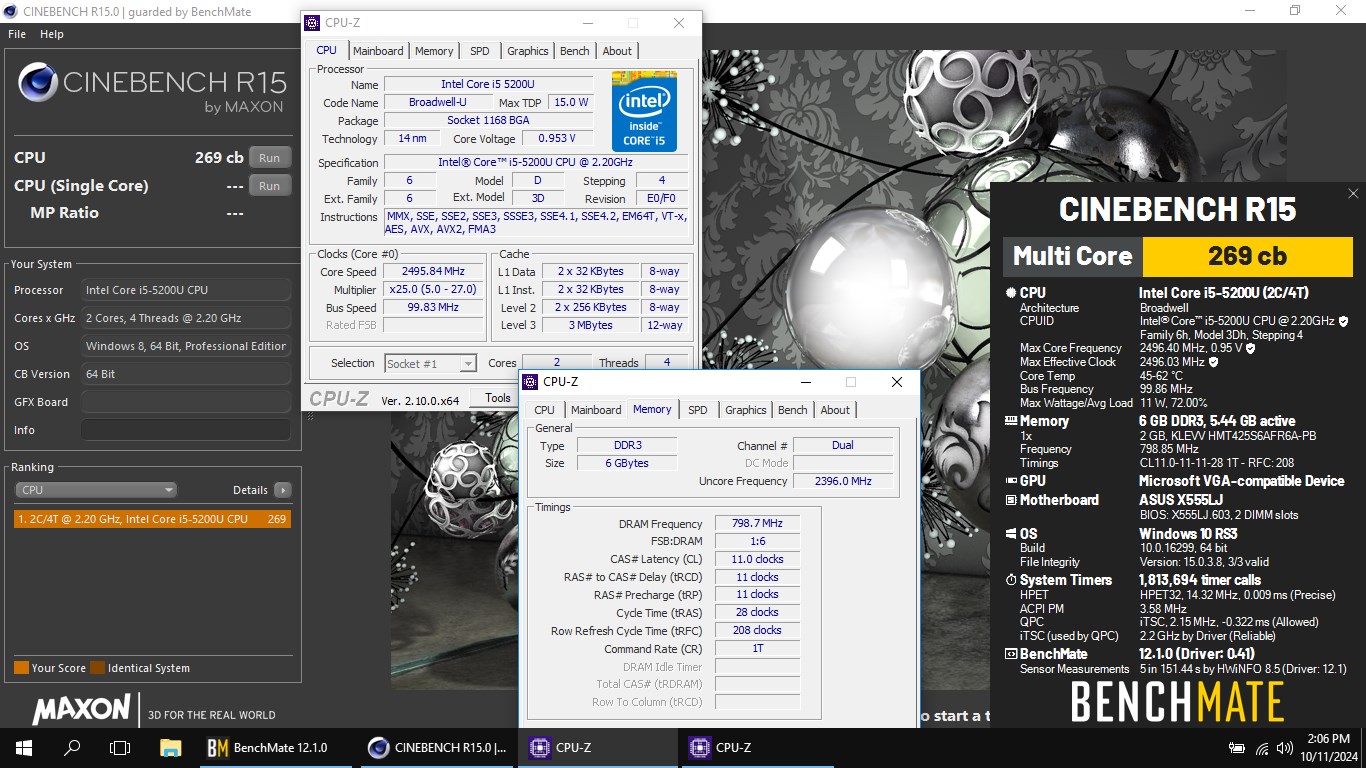
Task: Open the File menu in Cinebench
Action: tap(16, 34)
